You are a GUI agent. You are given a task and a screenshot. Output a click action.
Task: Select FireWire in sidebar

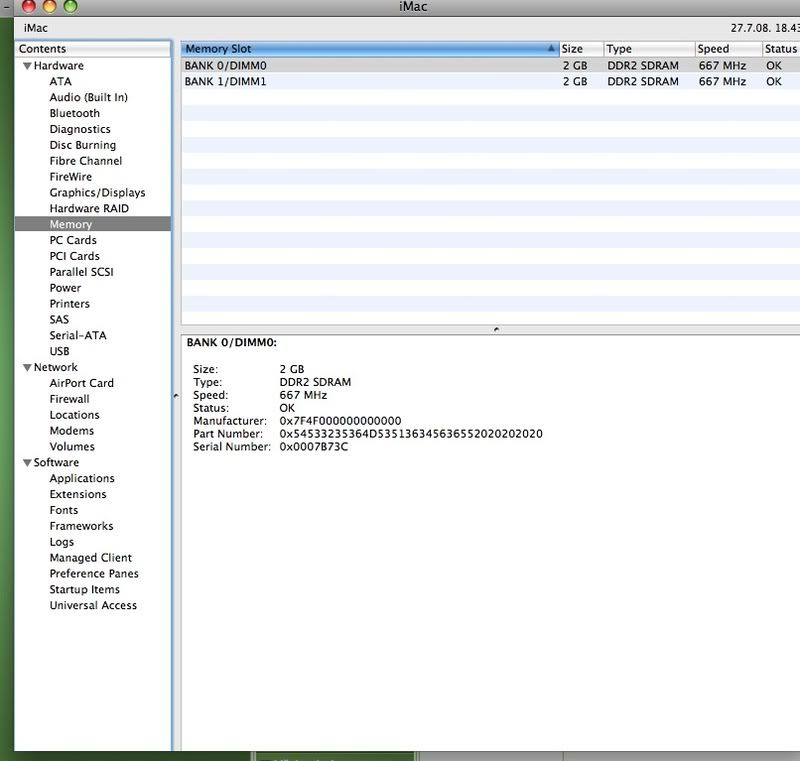click(71, 176)
